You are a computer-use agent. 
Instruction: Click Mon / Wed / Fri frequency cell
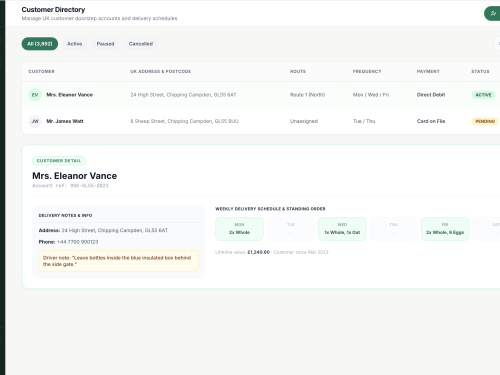[371, 95]
